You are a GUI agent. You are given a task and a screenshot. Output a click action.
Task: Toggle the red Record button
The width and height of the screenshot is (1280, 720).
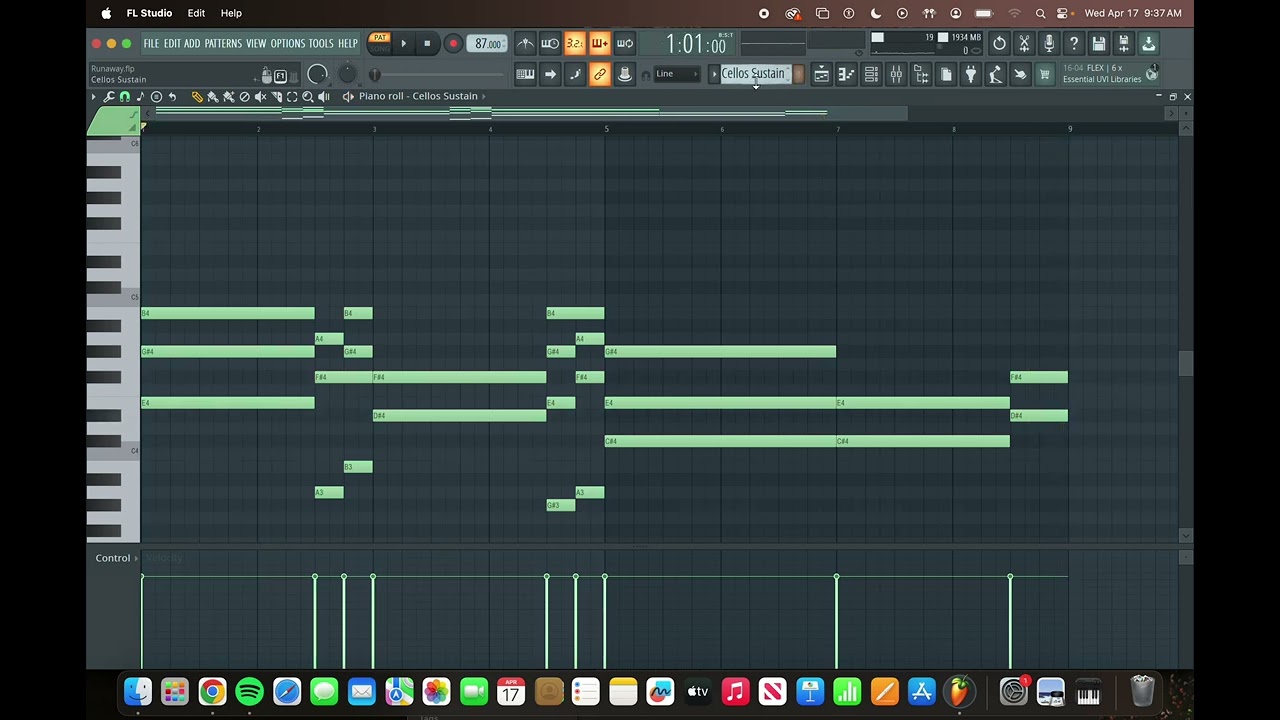453,43
